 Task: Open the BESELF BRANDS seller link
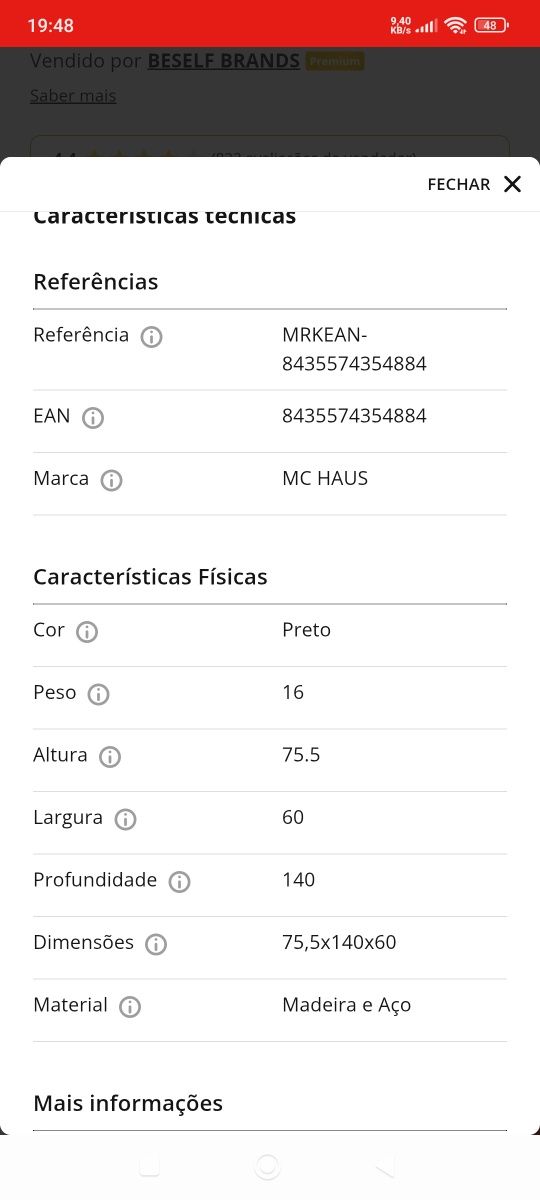point(224,61)
